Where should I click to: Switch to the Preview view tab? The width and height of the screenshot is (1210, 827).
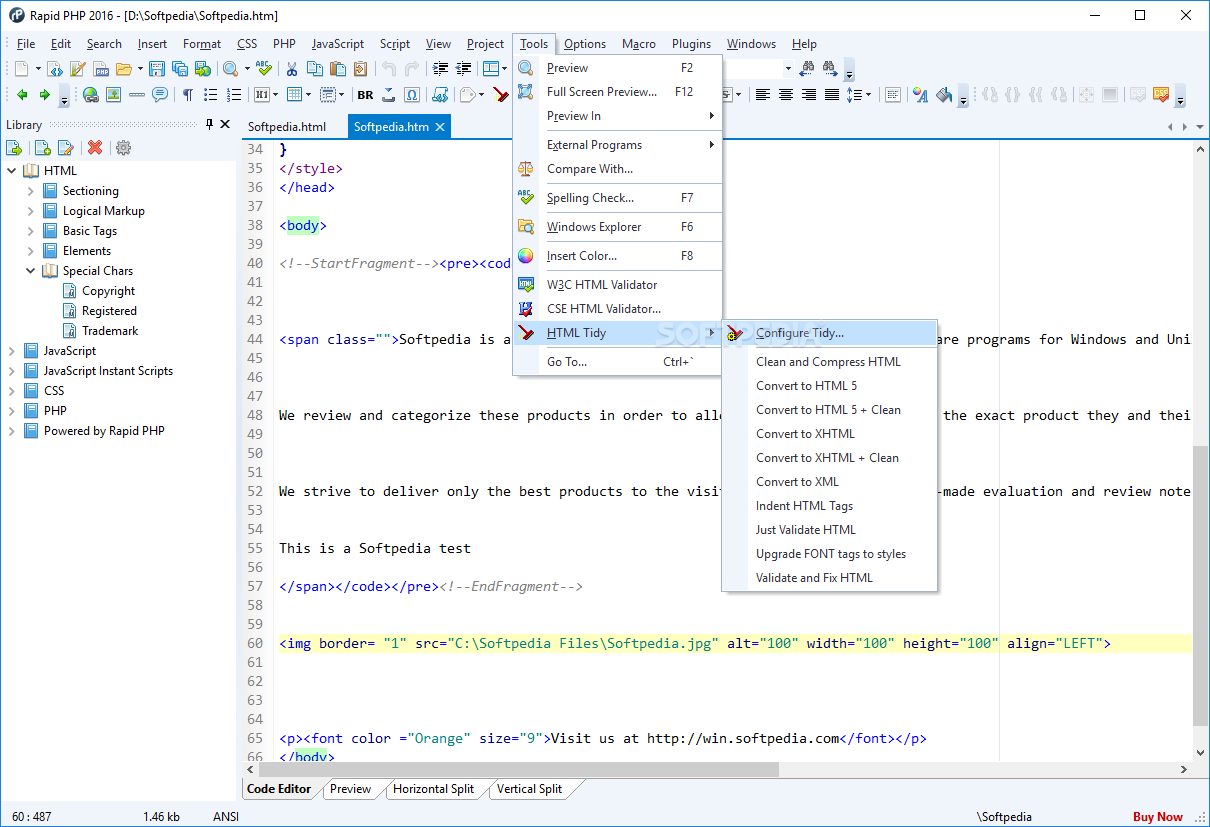click(x=351, y=789)
